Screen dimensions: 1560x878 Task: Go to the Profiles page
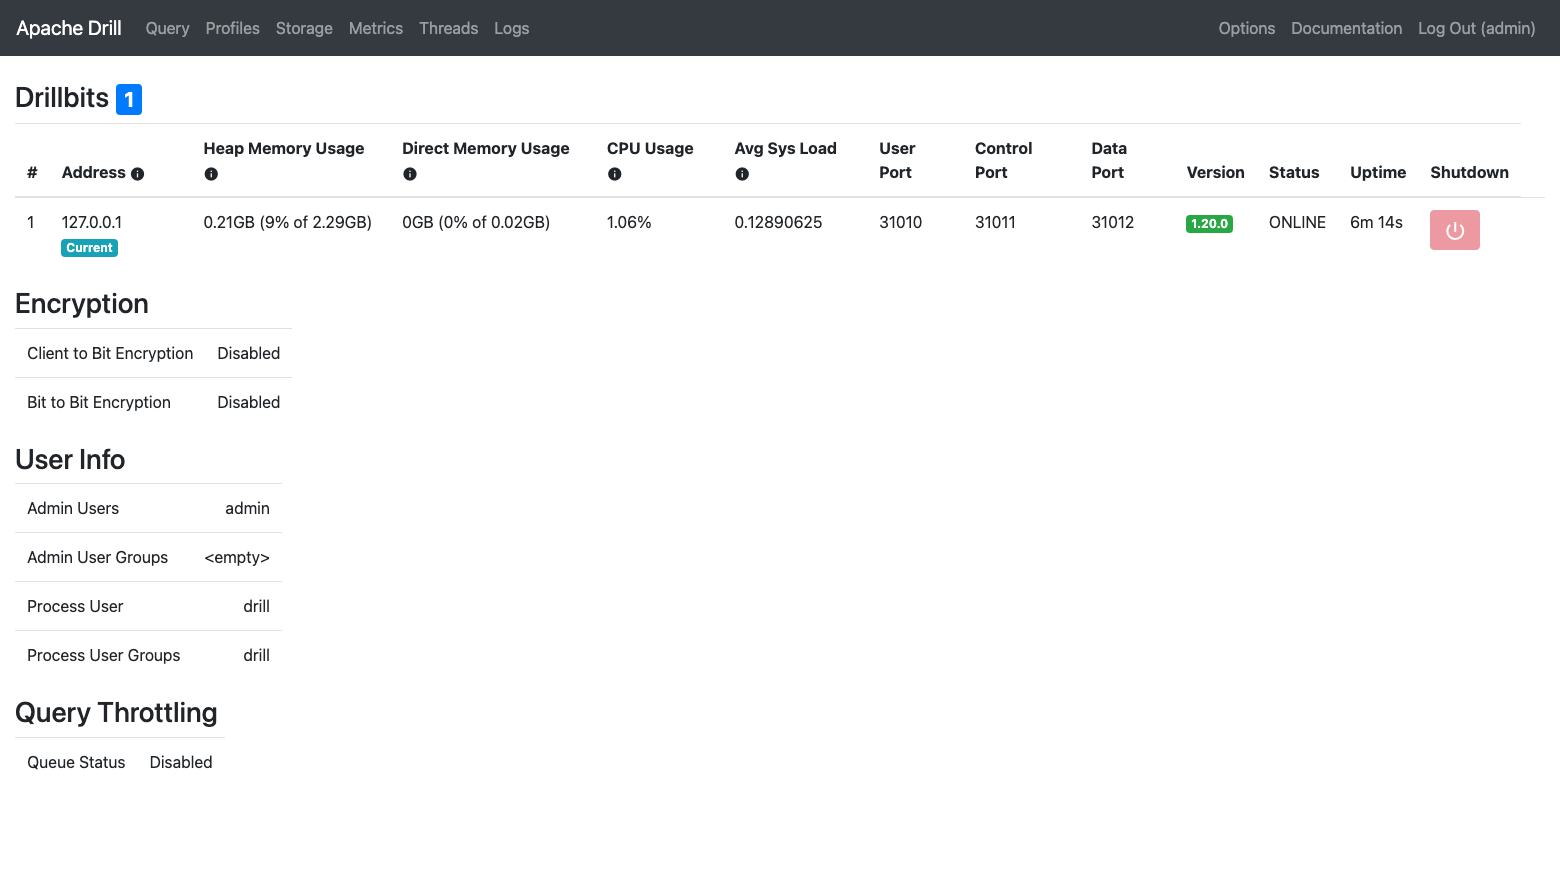pyautogui.click(x=233, y=28)
